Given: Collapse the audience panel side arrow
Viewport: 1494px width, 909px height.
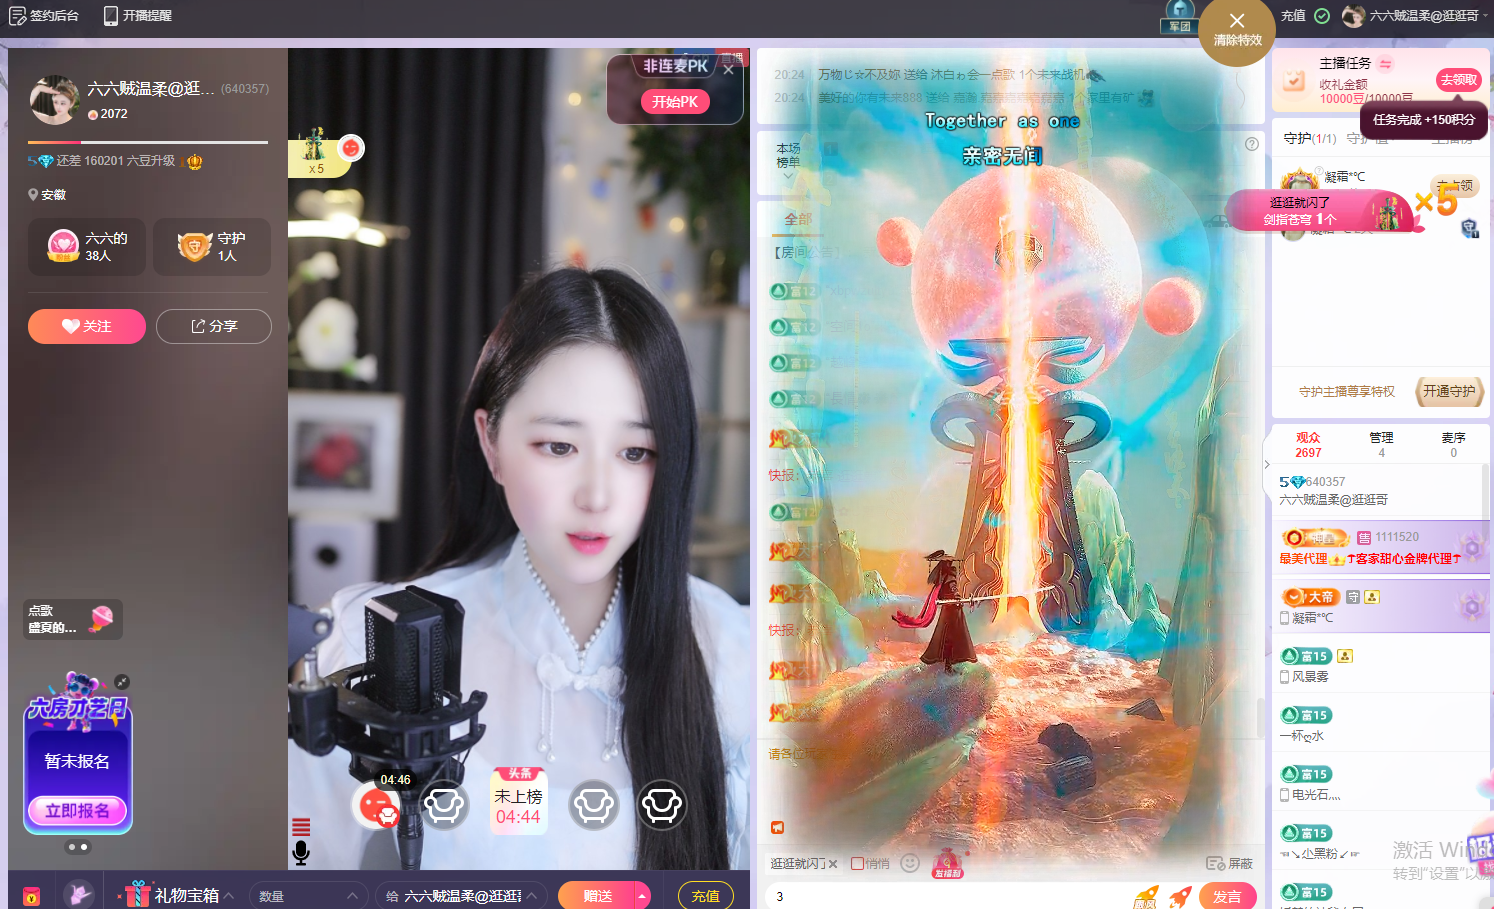Looking at the screenshot, I should point(1267,464).
